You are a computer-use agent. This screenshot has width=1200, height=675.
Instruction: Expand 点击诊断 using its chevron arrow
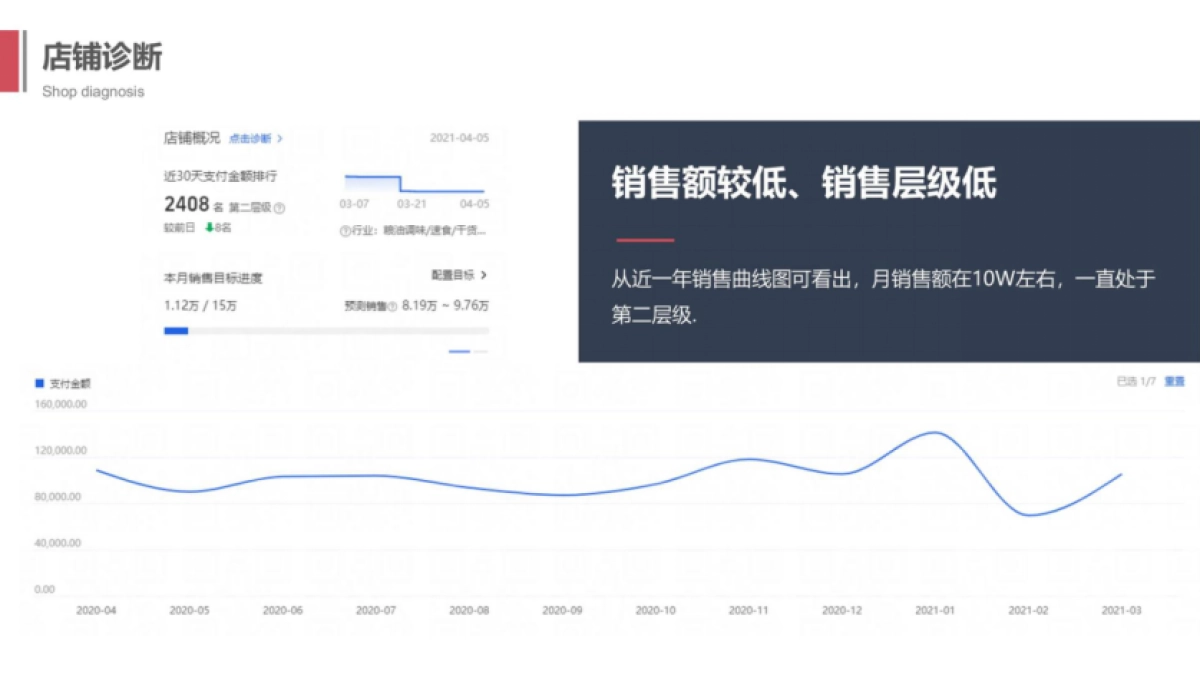[280, 140]
